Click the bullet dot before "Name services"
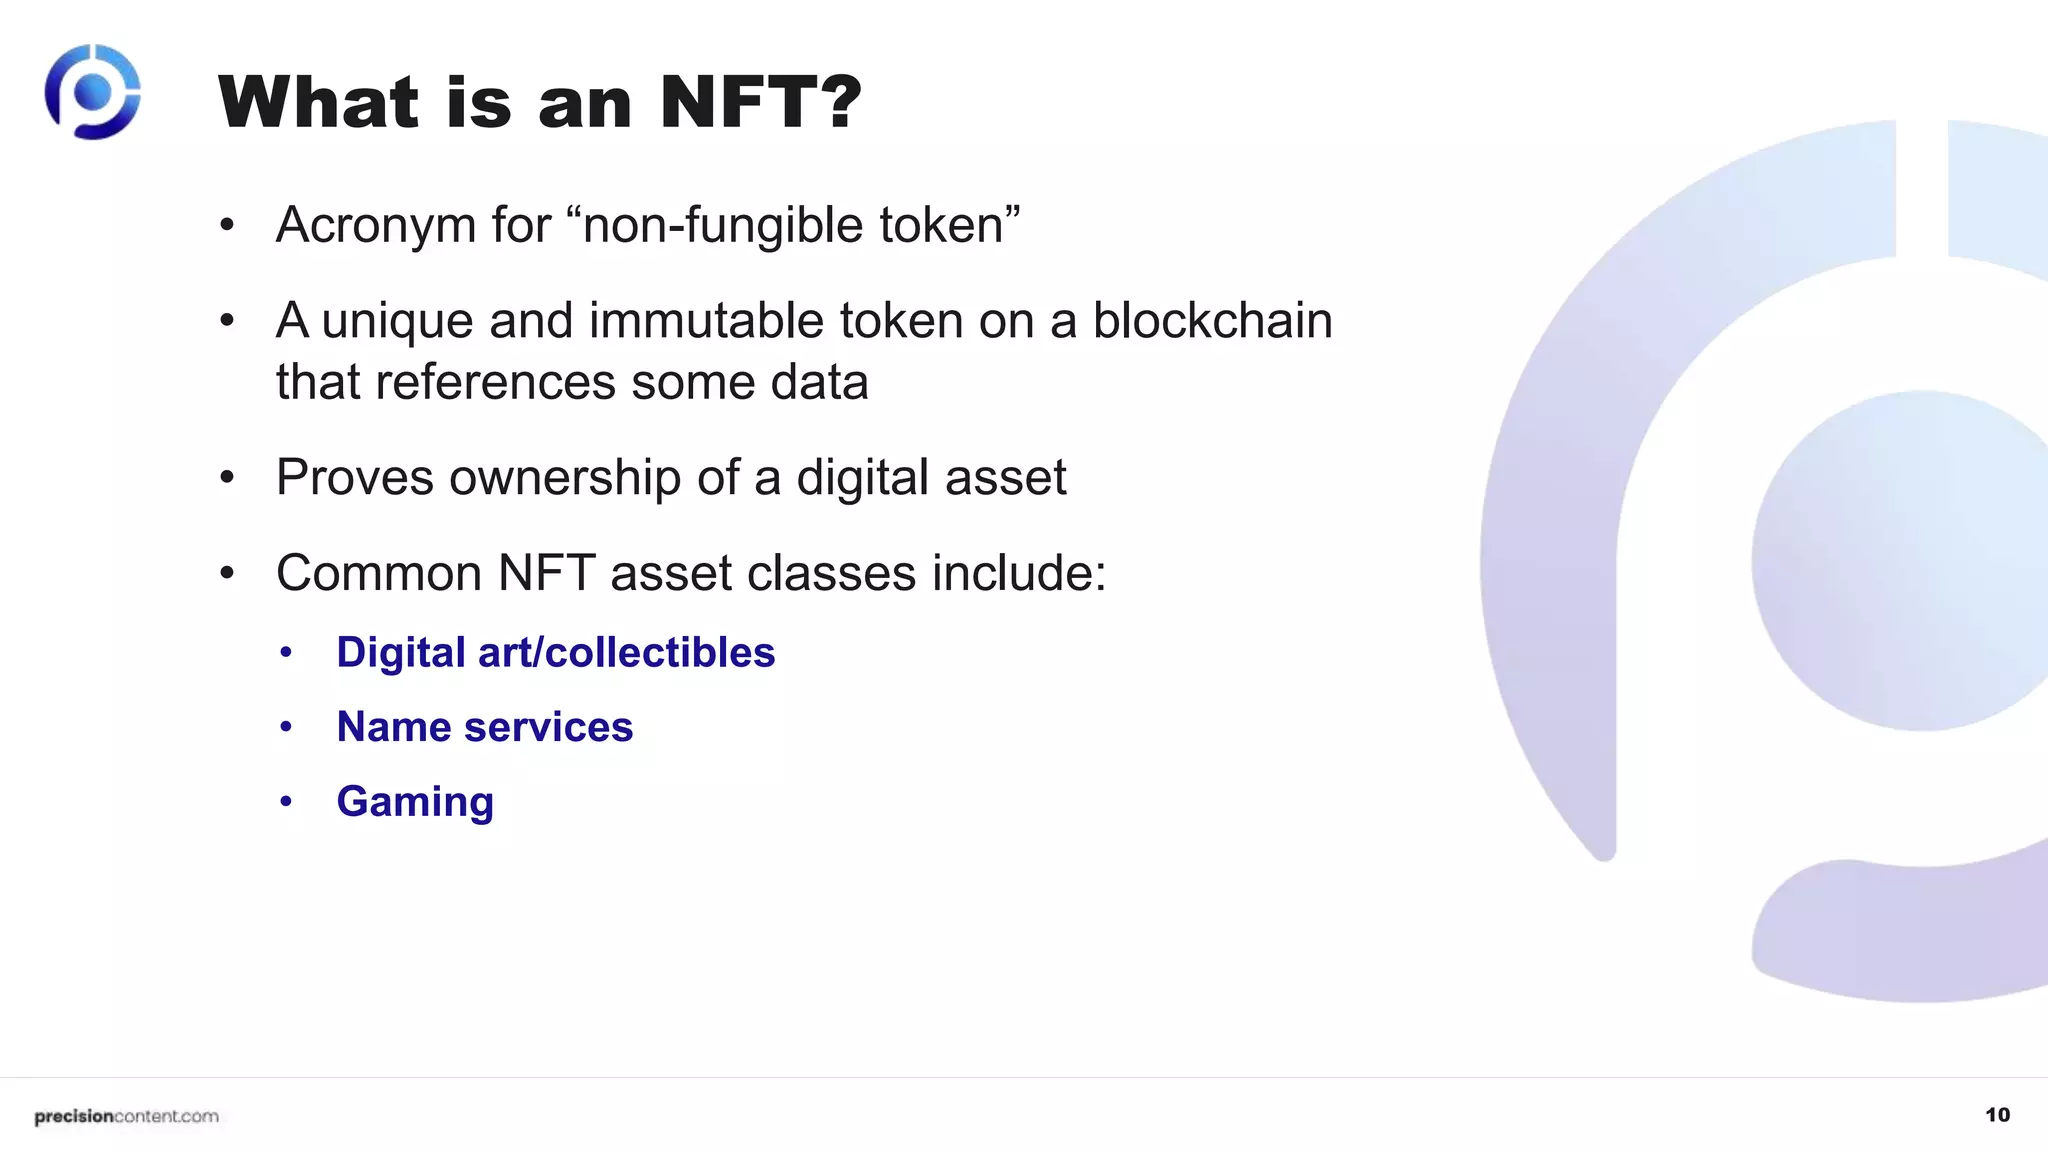Viewport: 2048px width, 1152px height. 286,727
